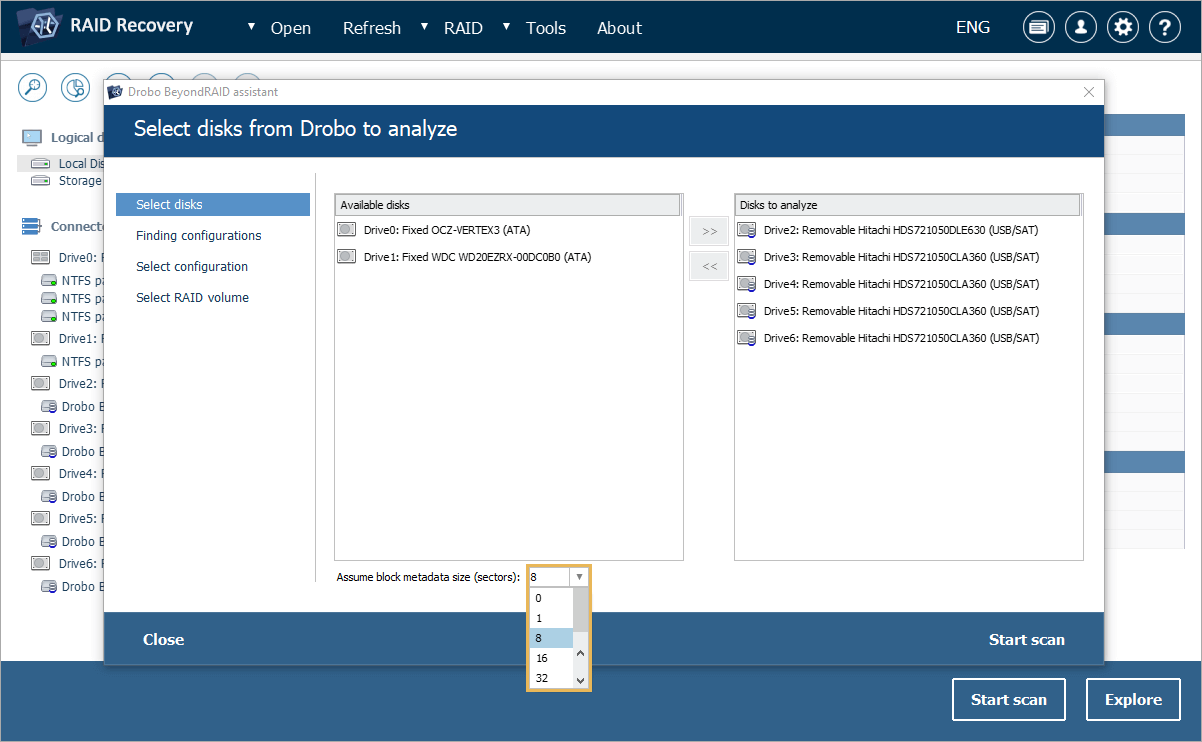The image size is (1202, 742).
Task: Click Close in the dialog footer
Action: 163,640
